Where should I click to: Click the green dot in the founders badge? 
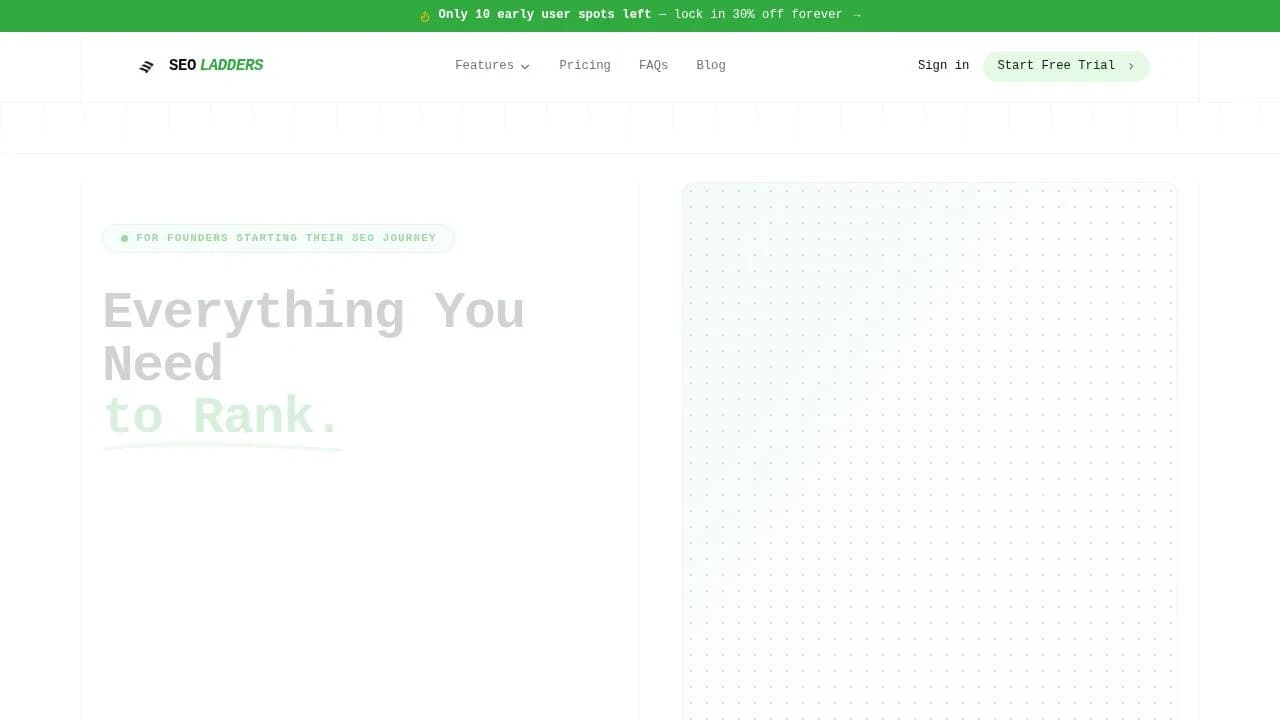pyautogui.click(x=124, y=238)
